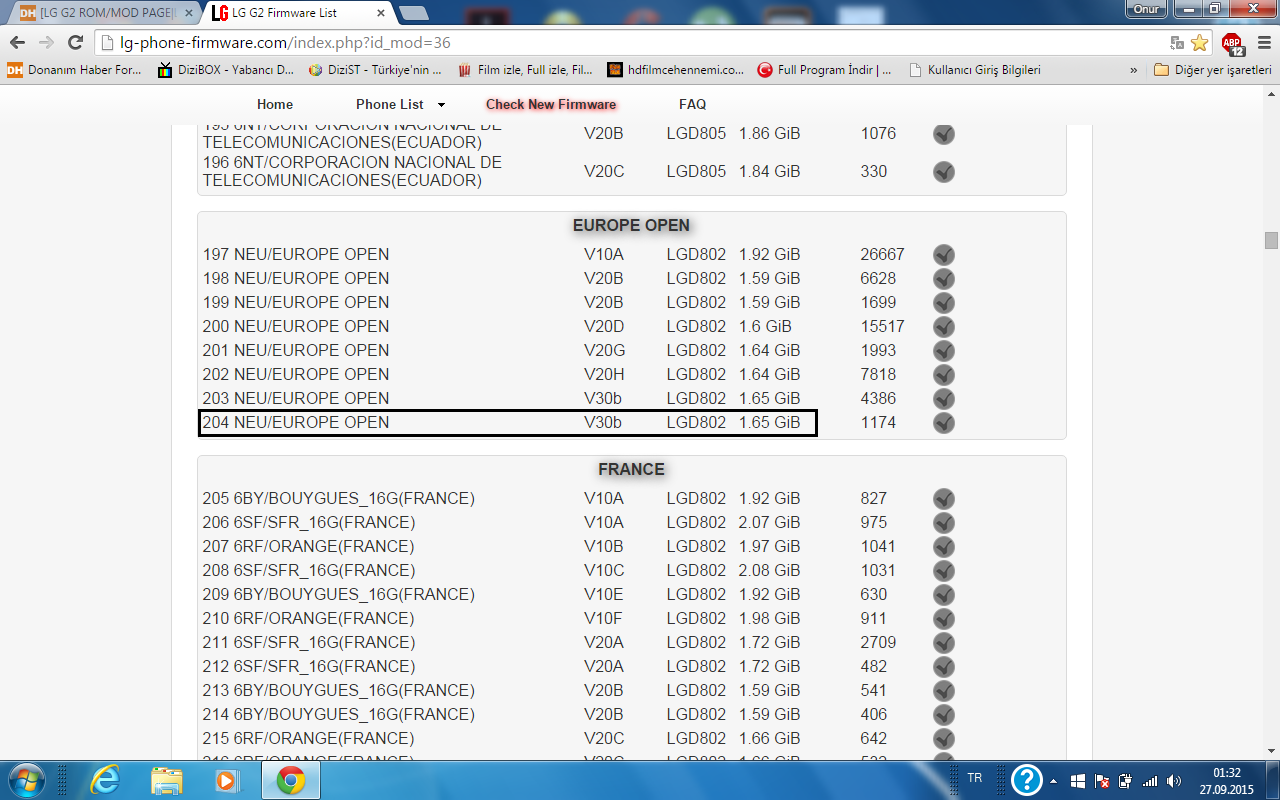Click check icon for row 210 ORANGE V10F
1280x800 pixels.
click(x=943, y=619)
